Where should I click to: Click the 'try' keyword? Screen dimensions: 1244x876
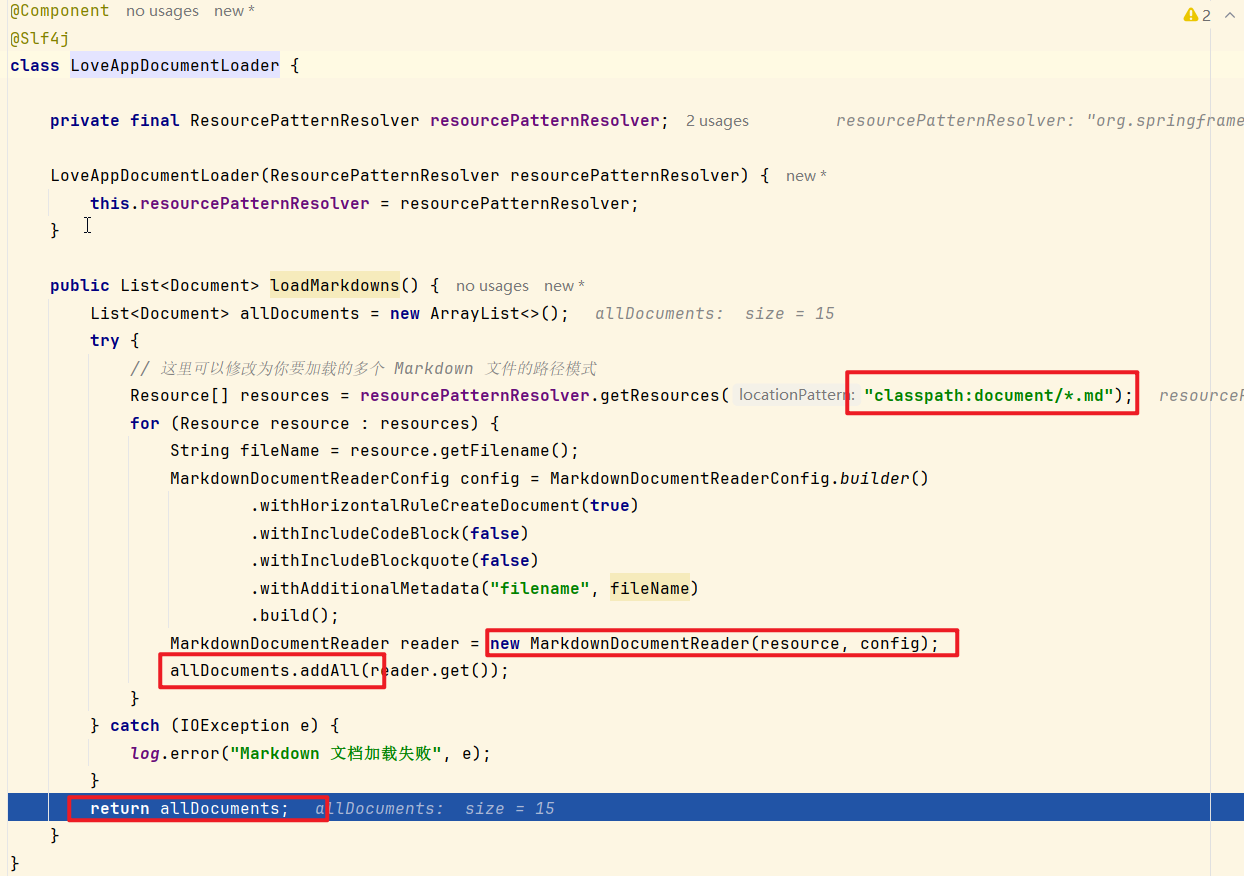pyautogui.click(x=105, y=341)
